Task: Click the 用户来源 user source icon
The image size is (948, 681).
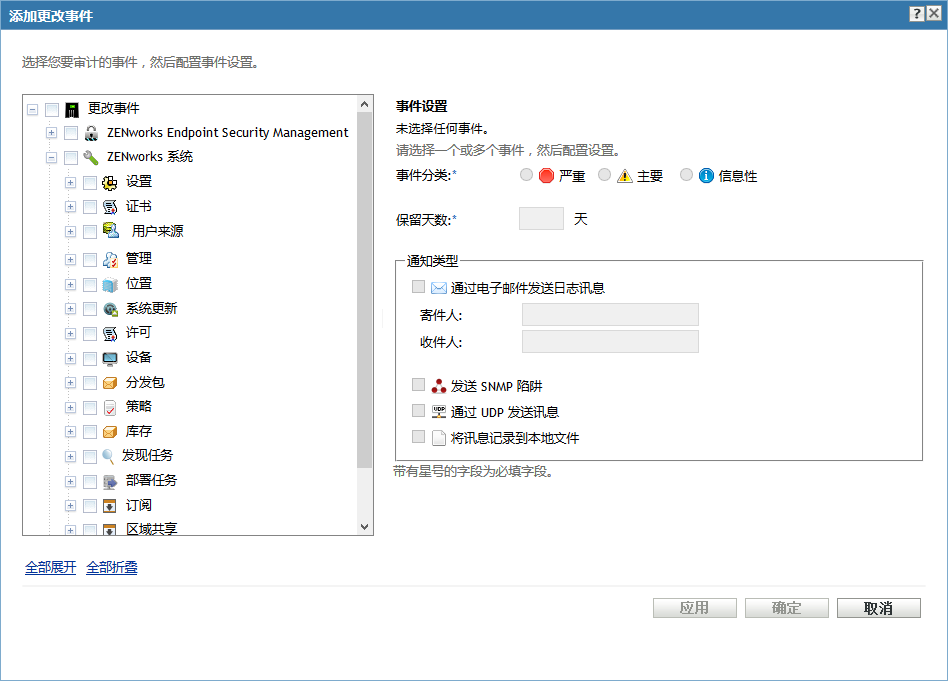Action: click(112, 231)
